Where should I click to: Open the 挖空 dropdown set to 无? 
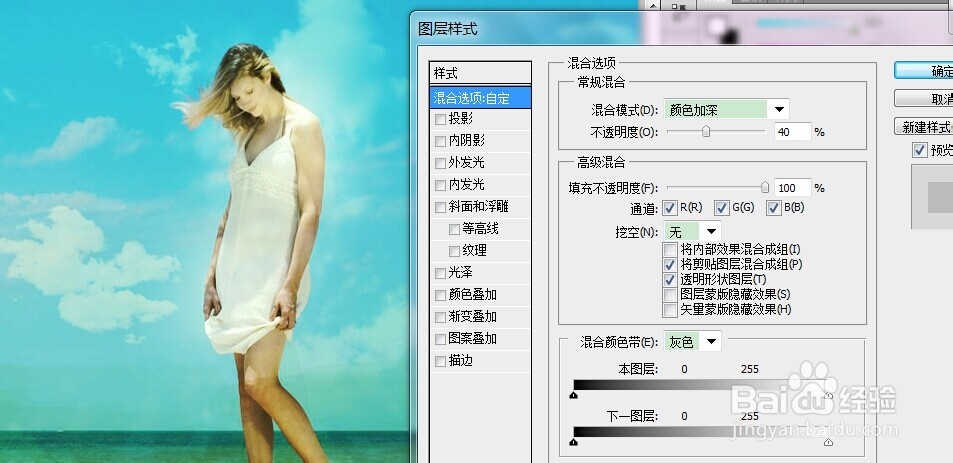pyautogui.click(x=693, y=232)
